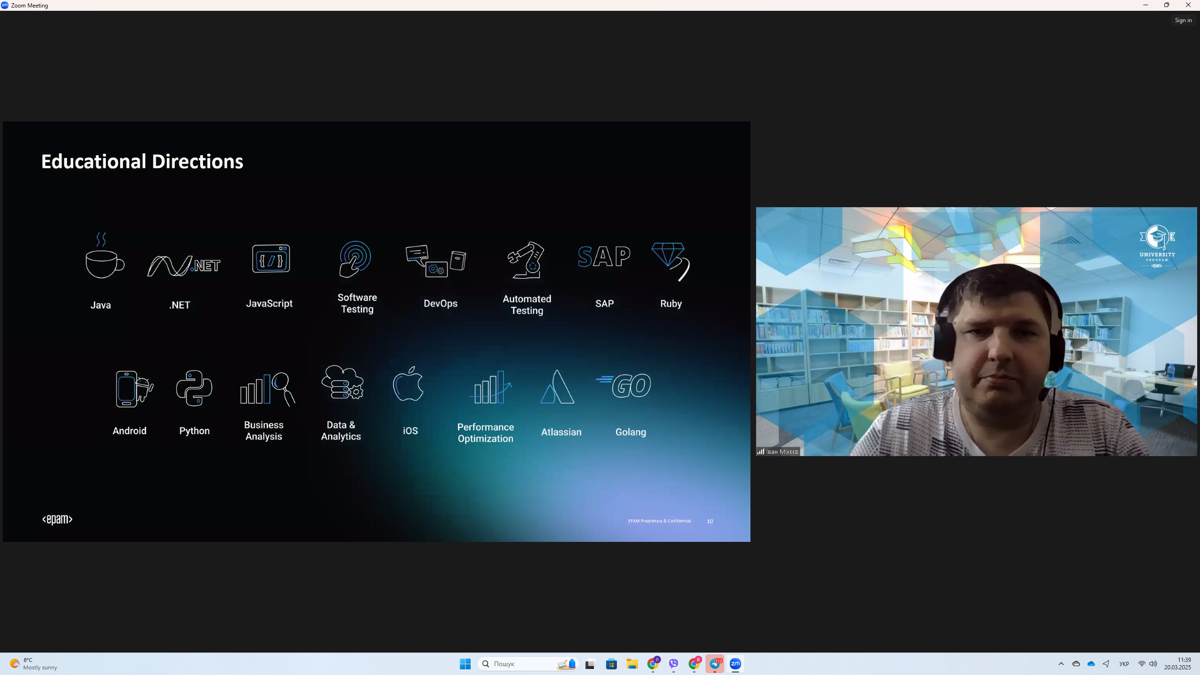Click the .NET wave logo icon

tap(184, 265)
